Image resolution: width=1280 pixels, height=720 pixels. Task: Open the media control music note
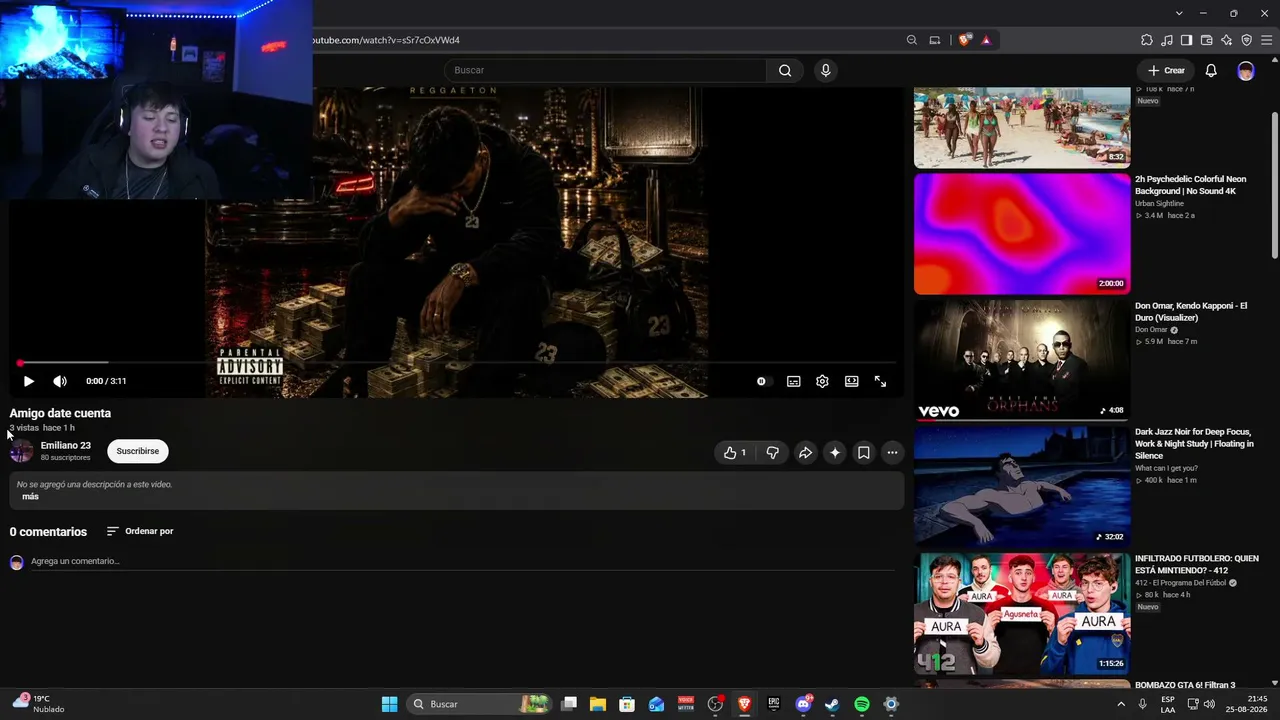1167,40
